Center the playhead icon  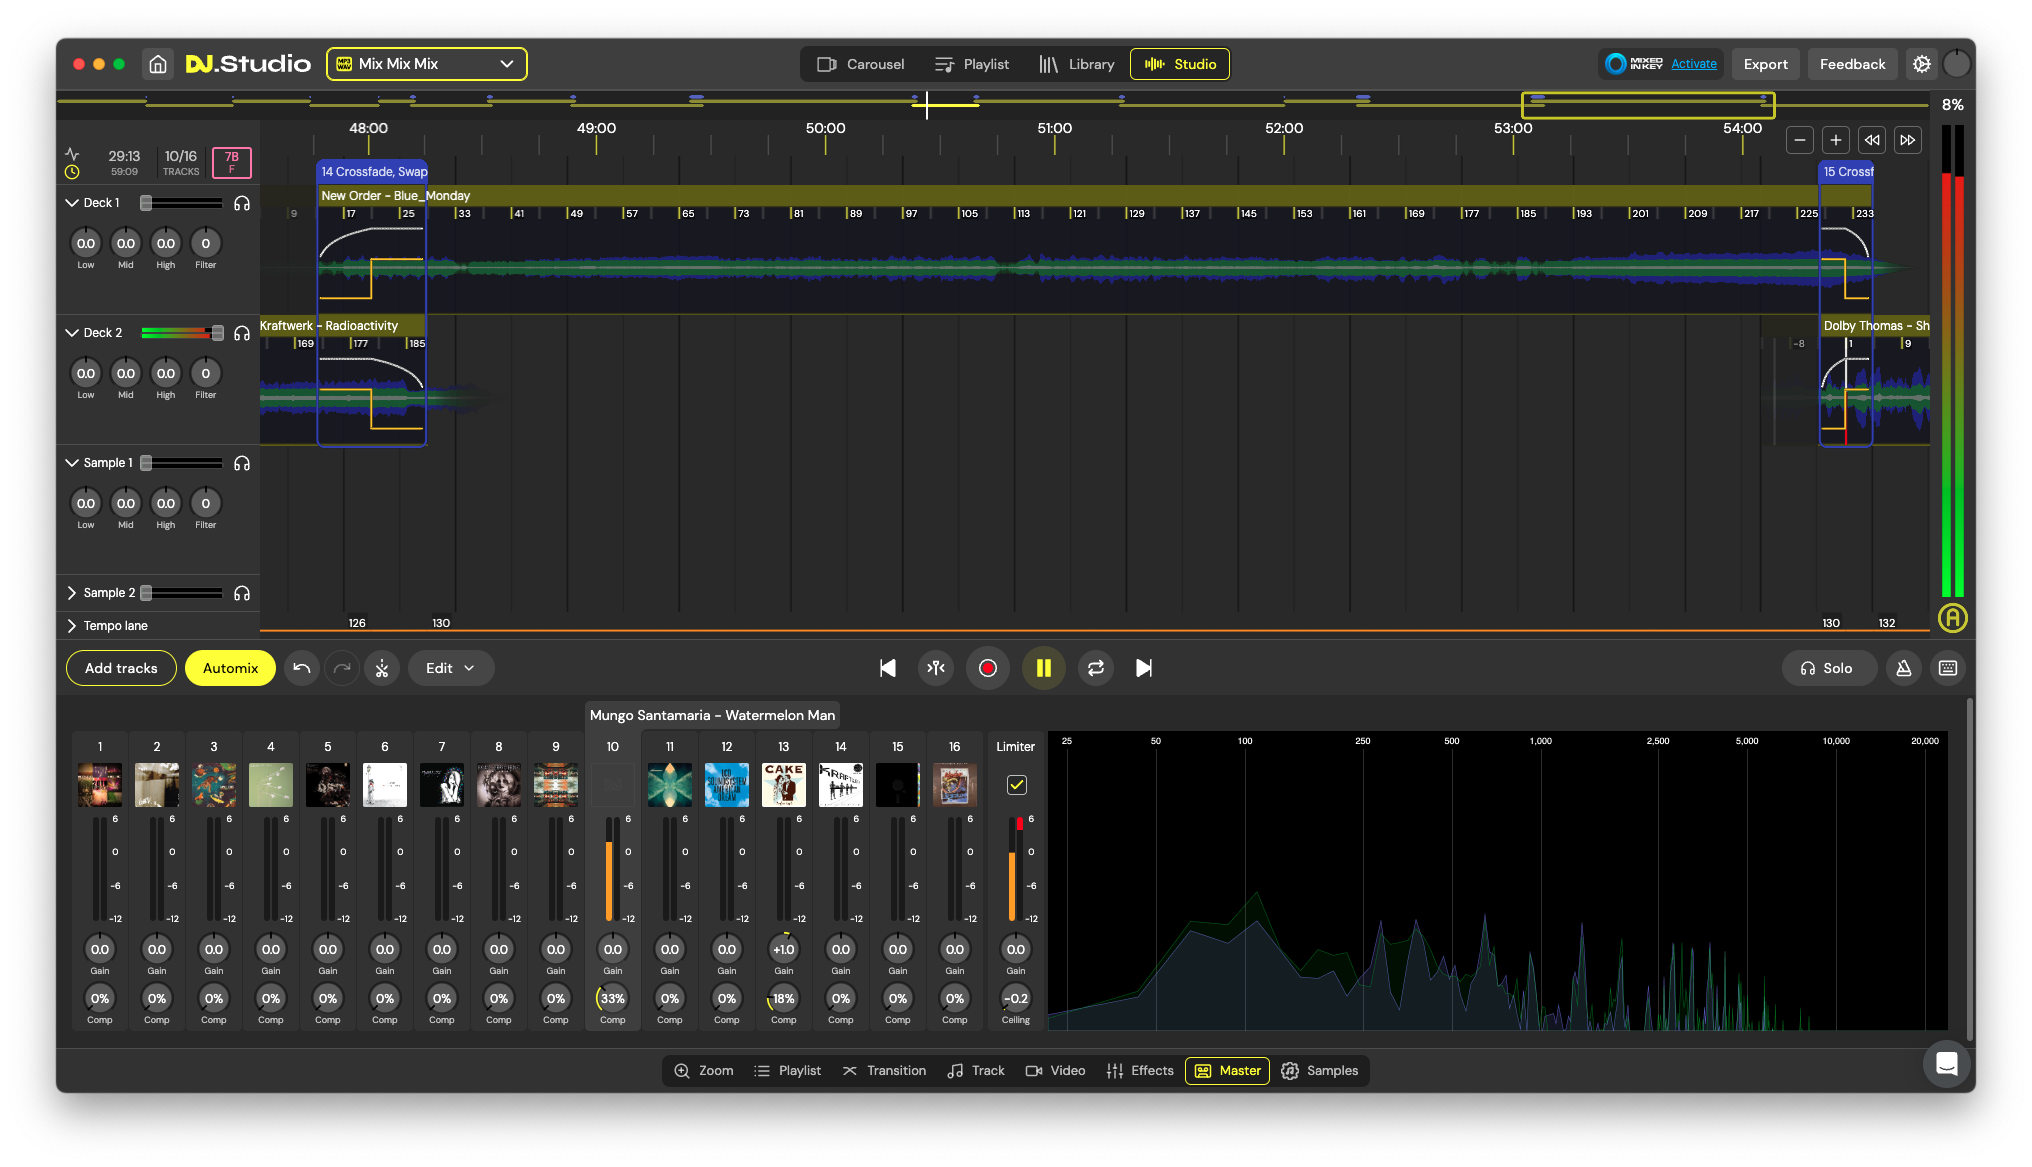pyautogui.click(x=936, y=668)
